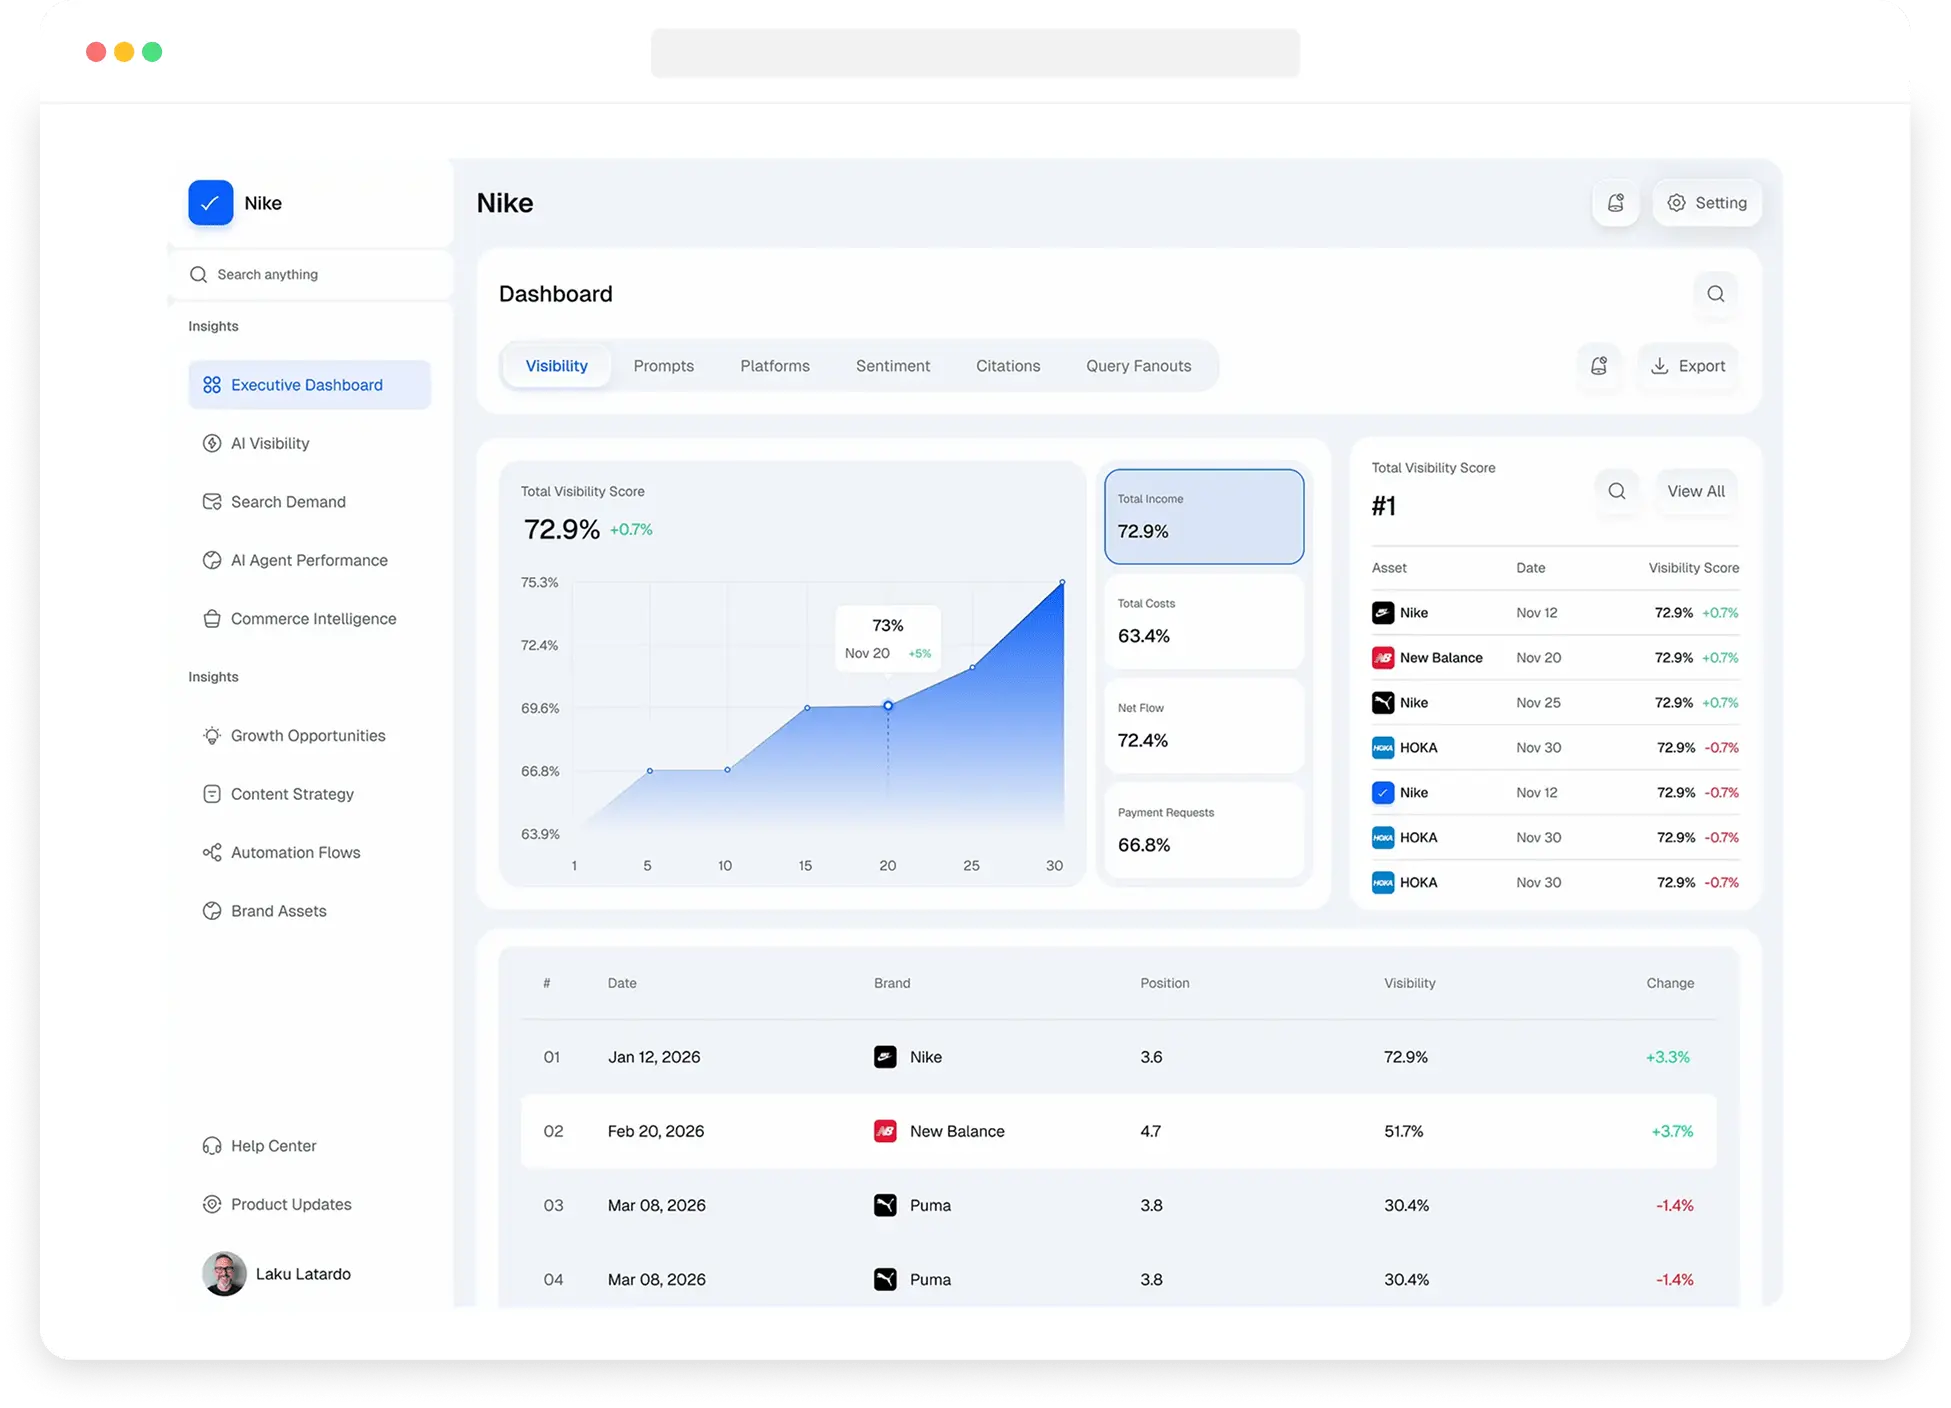
Task: Switch to the Sentiment tab
Action: click(x=892, y=366)
